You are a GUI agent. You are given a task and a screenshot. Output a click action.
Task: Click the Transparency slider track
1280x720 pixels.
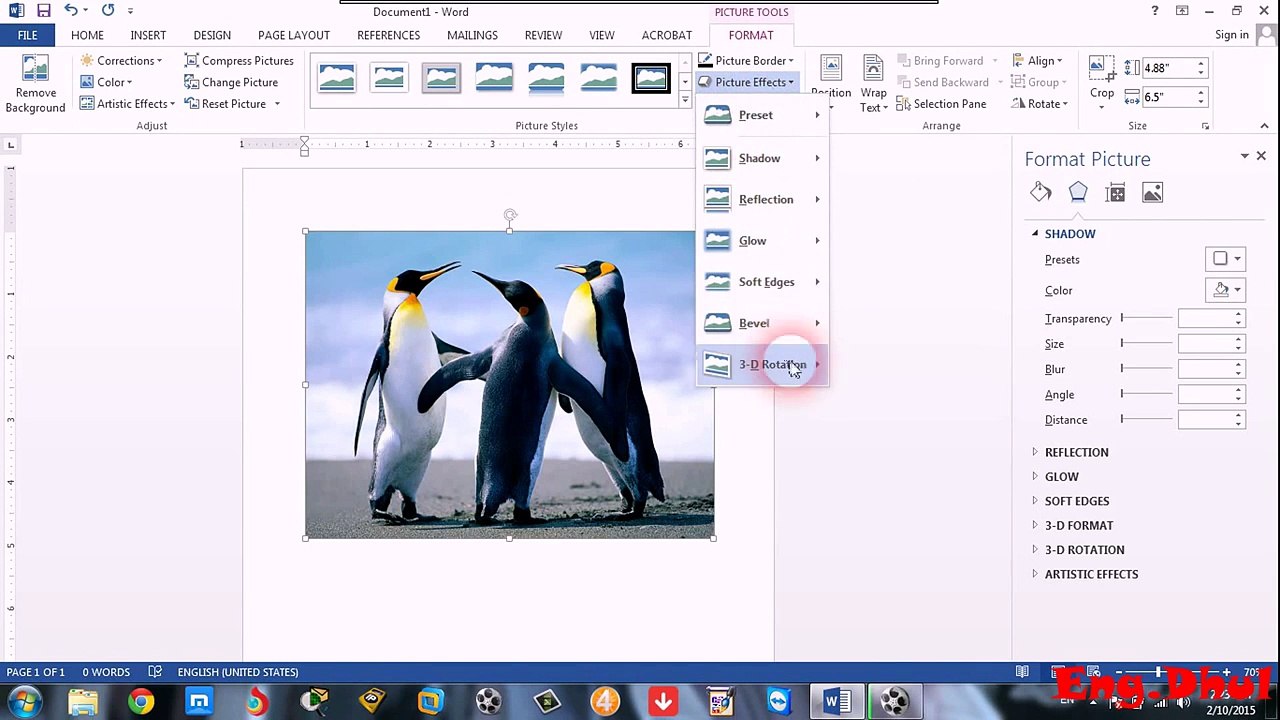coord(1147,318)
